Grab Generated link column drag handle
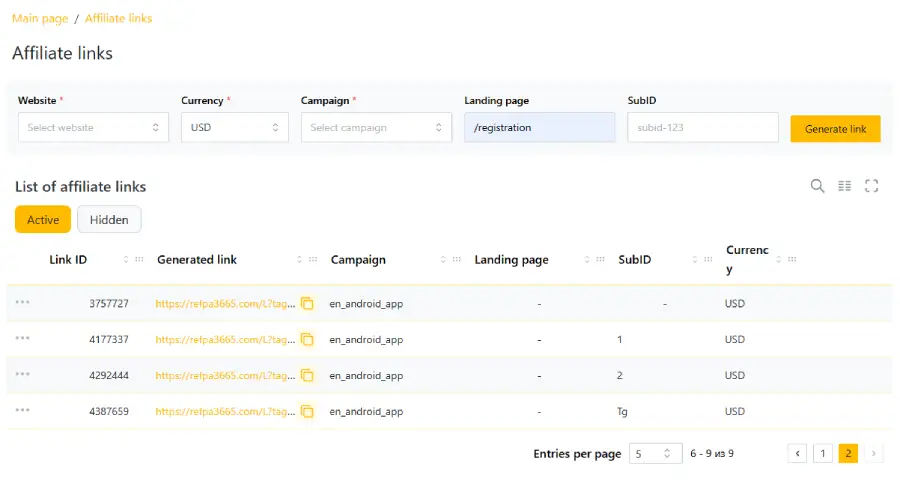 coord(313,260)
